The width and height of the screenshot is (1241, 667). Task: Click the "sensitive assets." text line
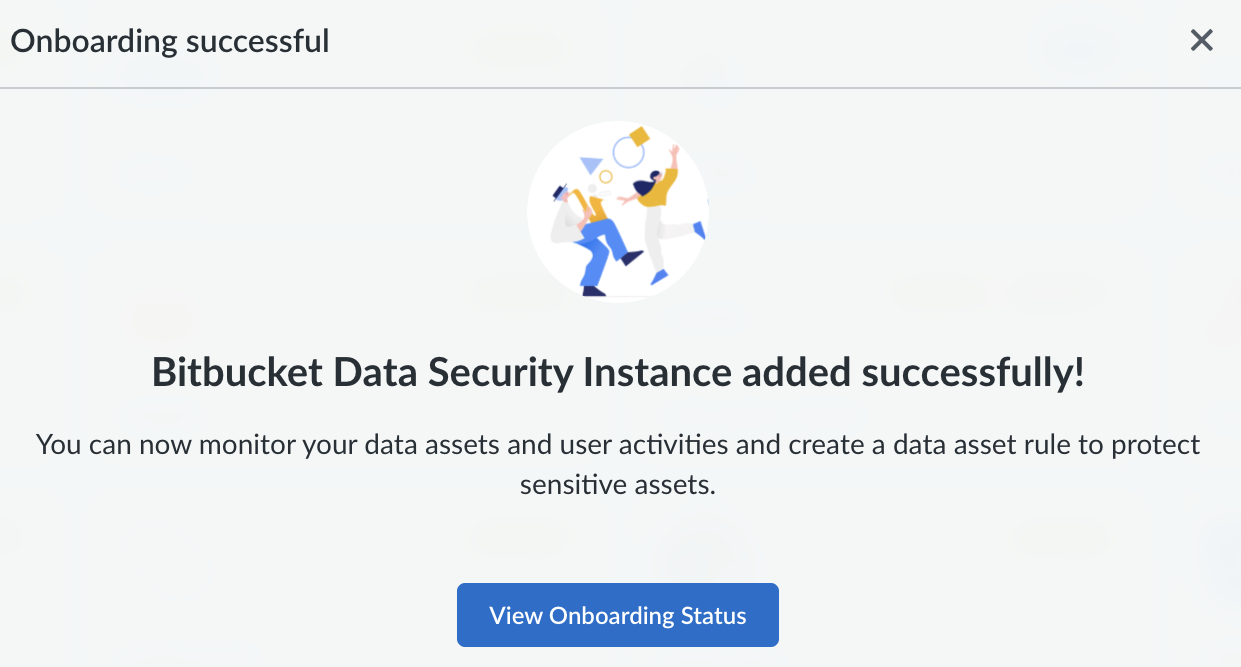pyautogui.click(x=619, y=485)
